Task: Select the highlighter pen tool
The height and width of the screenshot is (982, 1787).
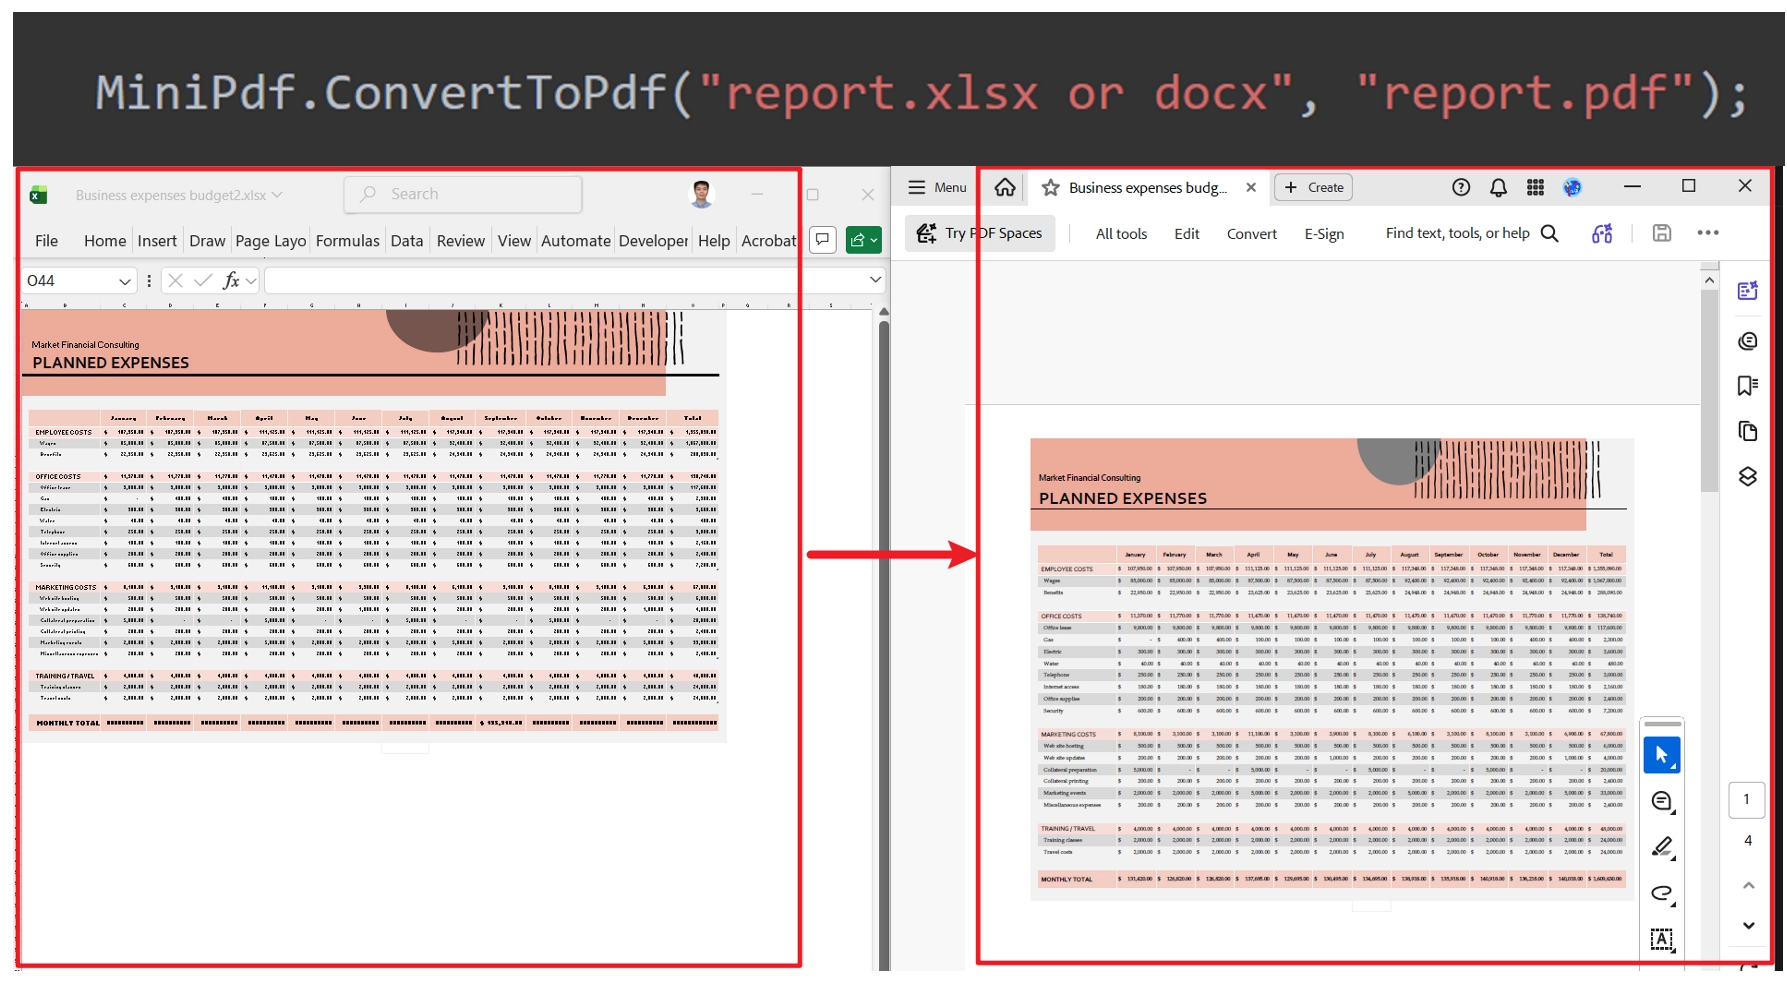Action: 1662,847
